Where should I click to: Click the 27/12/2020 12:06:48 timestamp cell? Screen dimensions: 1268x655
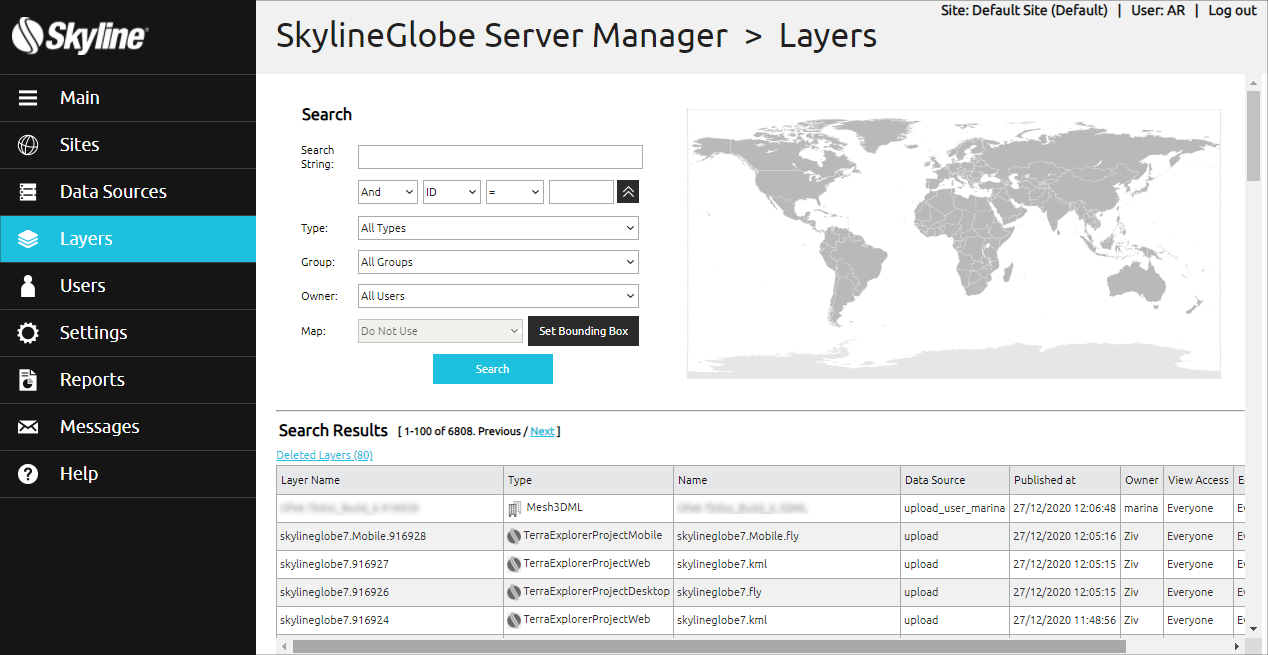tap(1065, 508)
